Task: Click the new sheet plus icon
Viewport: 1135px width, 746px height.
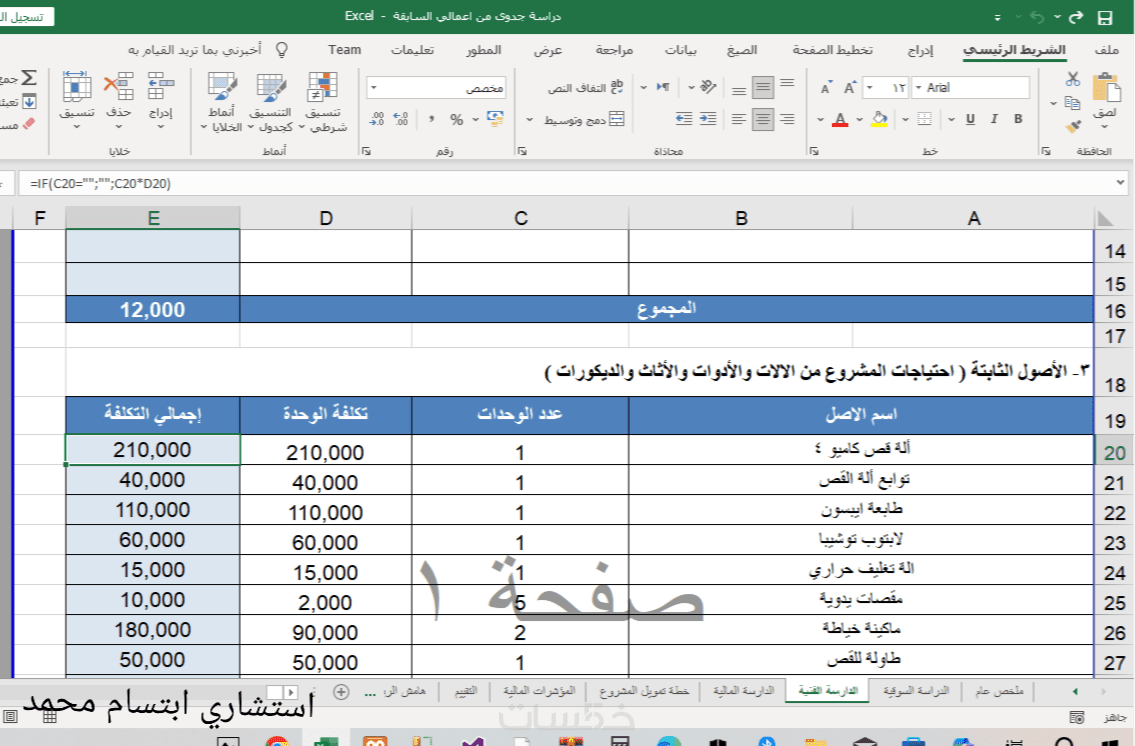Action: (x=341, y=692)
